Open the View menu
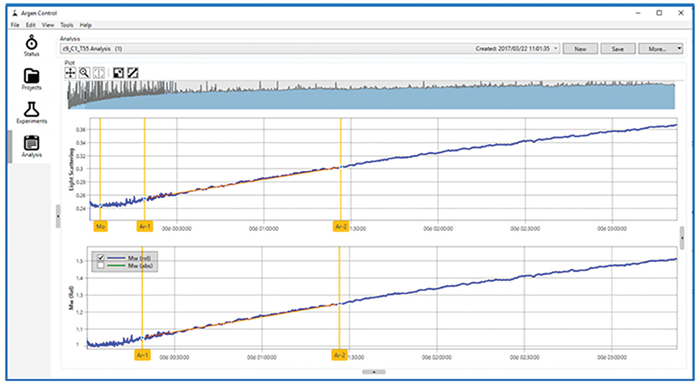Viewport: 700px width, 385px height. point(48,25)
